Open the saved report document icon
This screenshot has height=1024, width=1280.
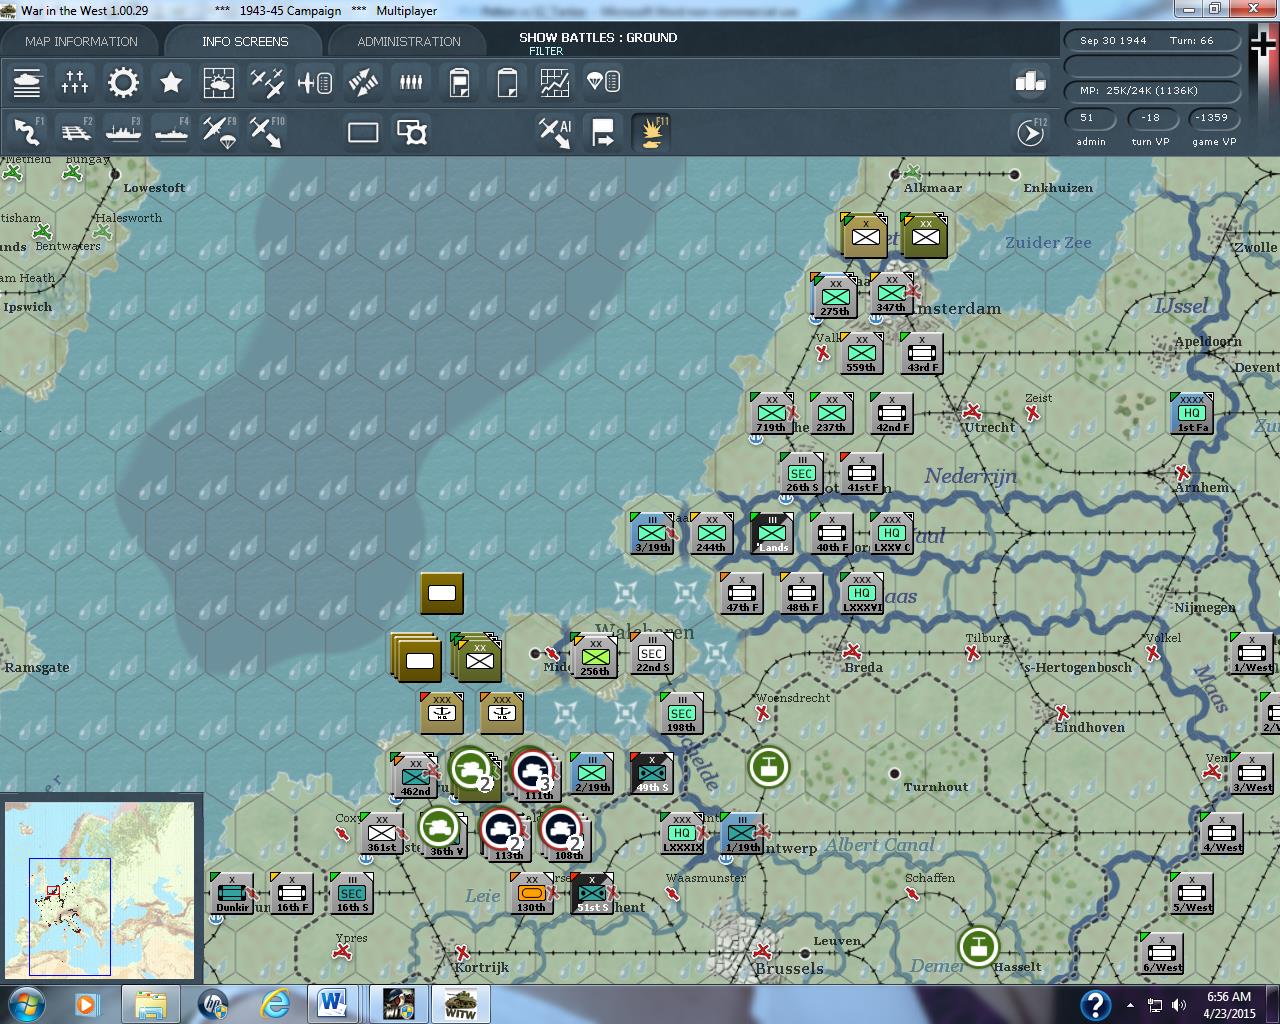pyautogui.click(x=459, y=82)
